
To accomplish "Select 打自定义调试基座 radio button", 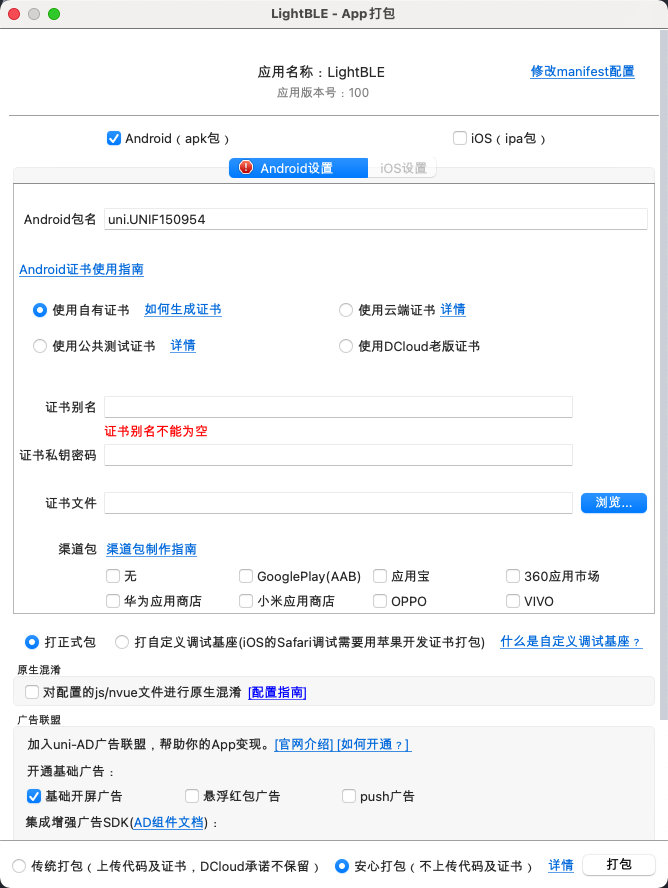I will tap(122, 642).
